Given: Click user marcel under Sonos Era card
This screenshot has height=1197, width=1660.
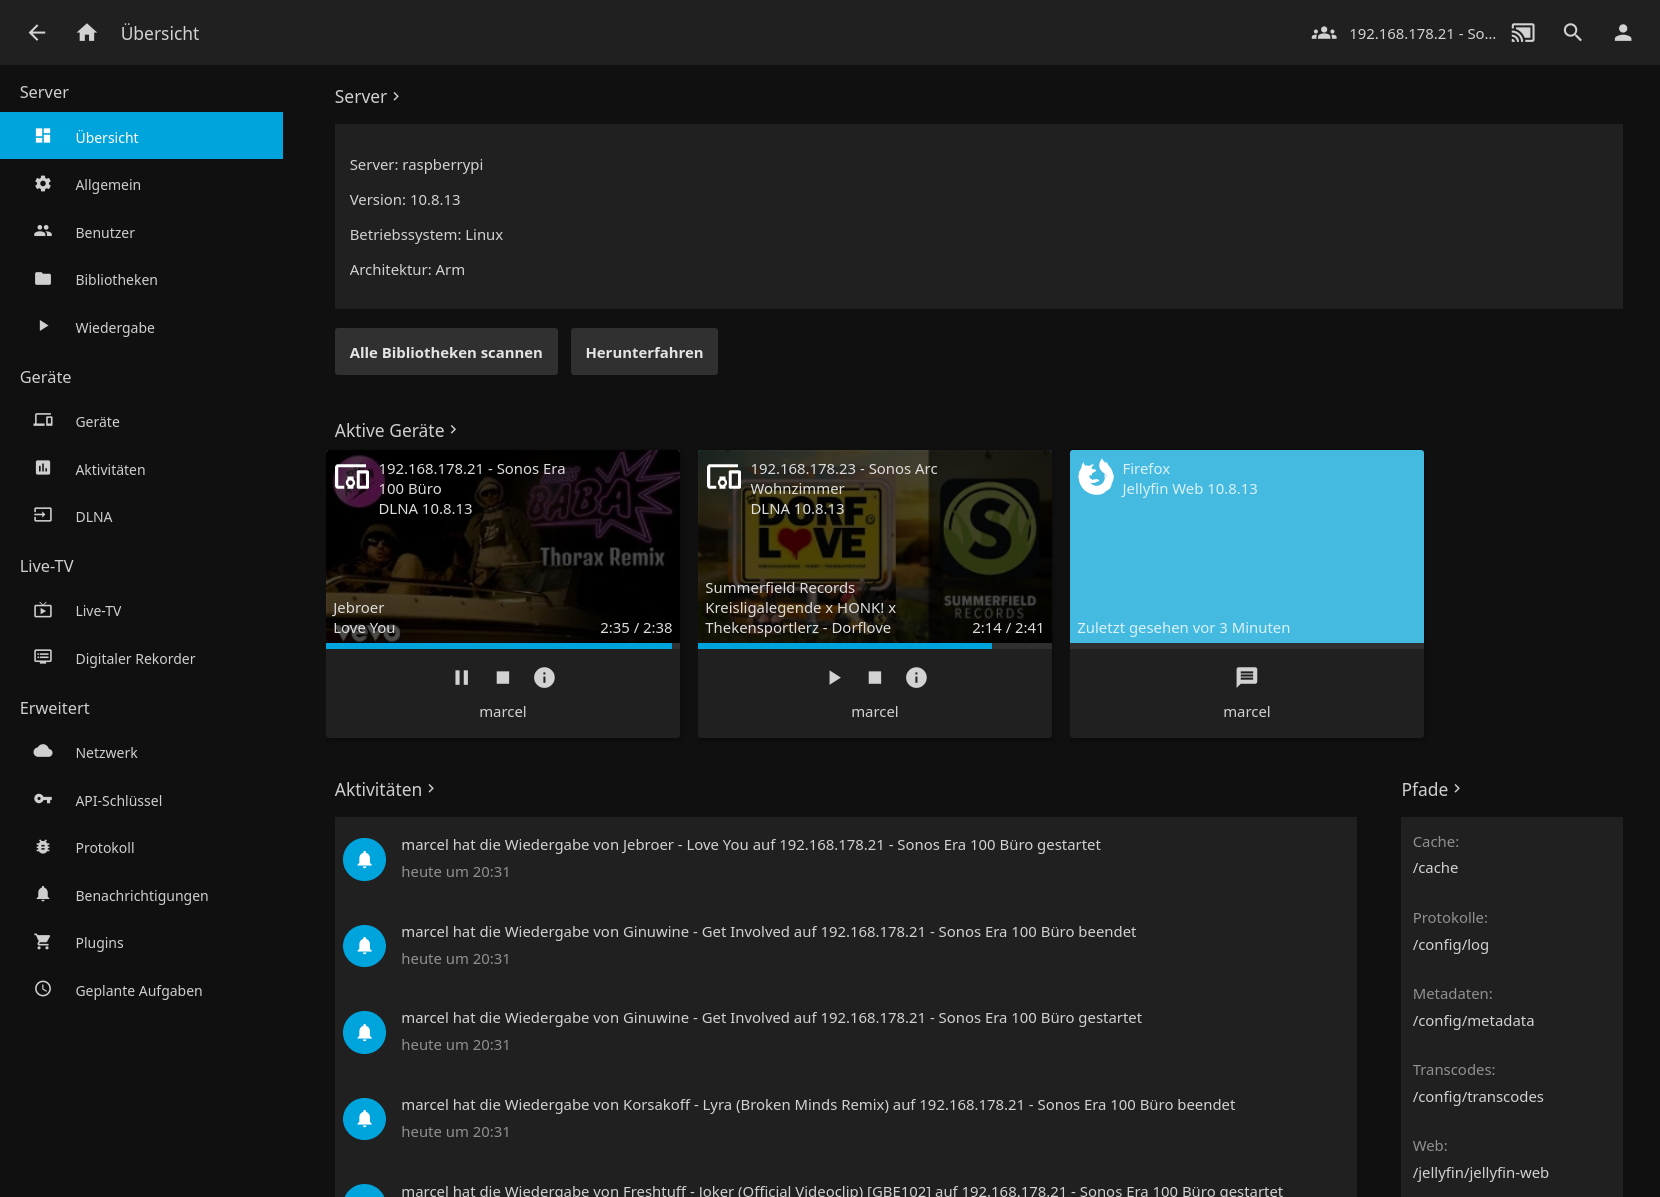Looking at the screenshot, I should tap(503, 712).
